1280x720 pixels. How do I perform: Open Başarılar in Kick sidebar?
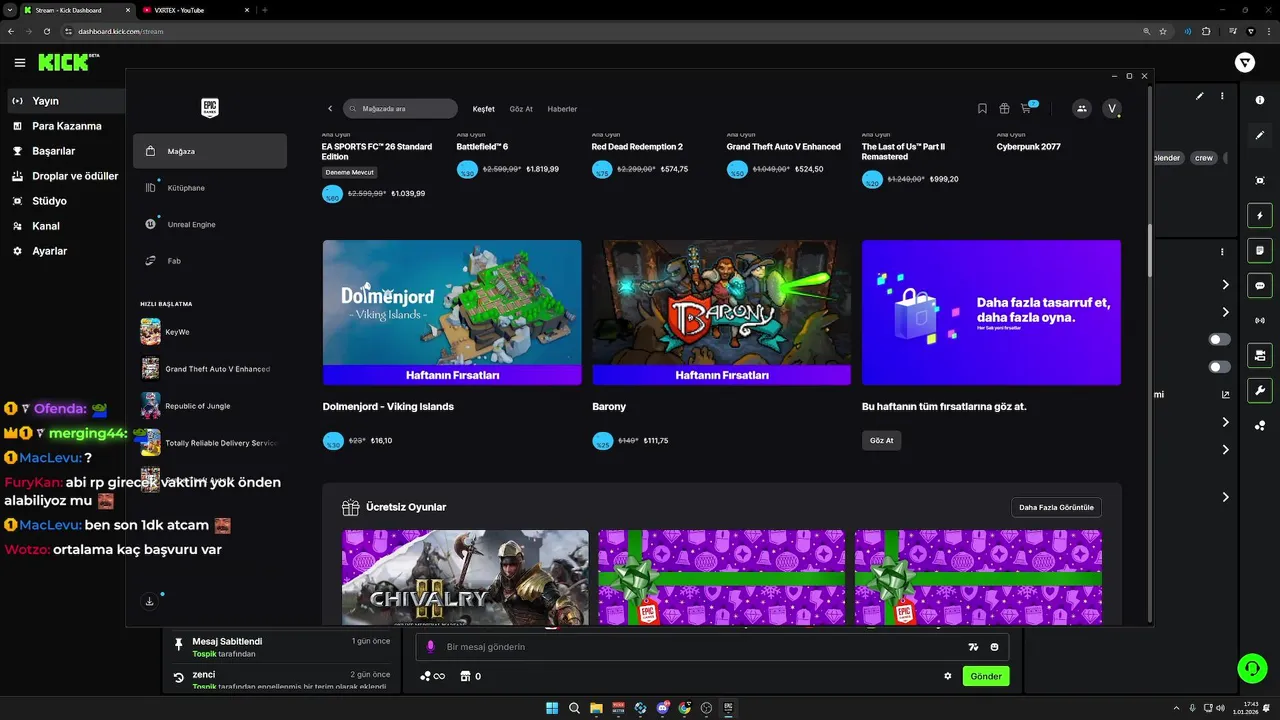[x=64, y=151]
